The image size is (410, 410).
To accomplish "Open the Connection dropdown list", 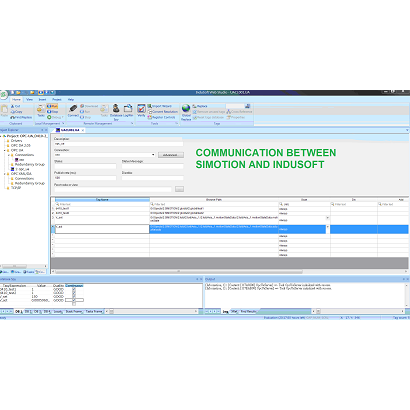I will (153, 155).
